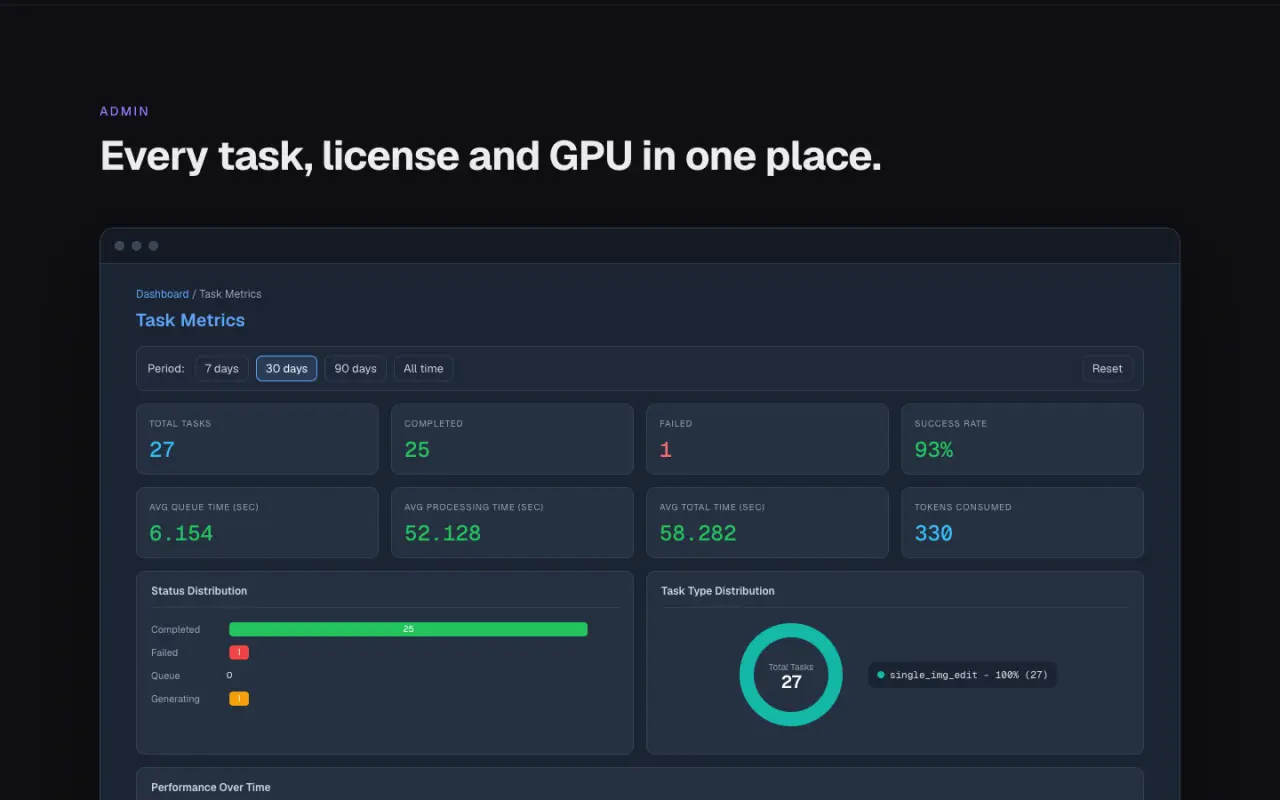Click the single_img_edit legend entry
Image resolution: width=1280 pixels, height=800 pixels.
pyautogui.click(x=963, y=675)
